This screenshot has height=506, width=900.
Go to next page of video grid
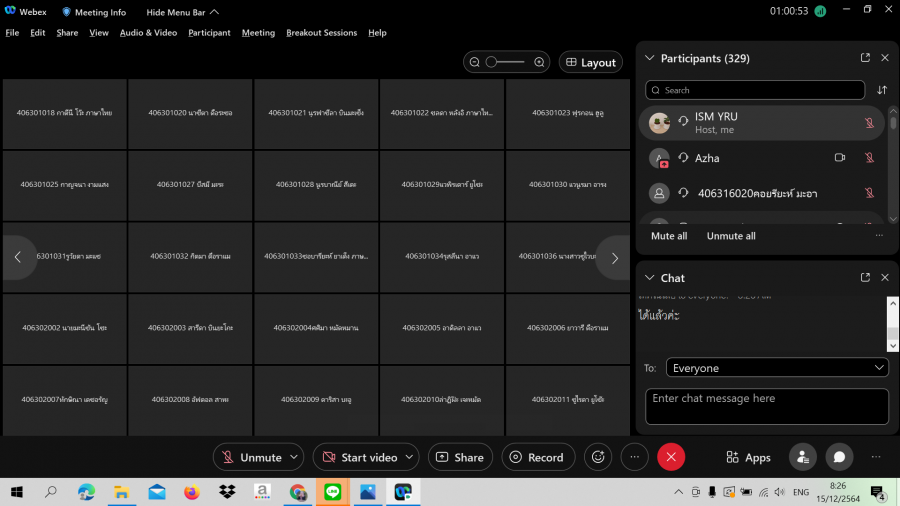[614, 258]
